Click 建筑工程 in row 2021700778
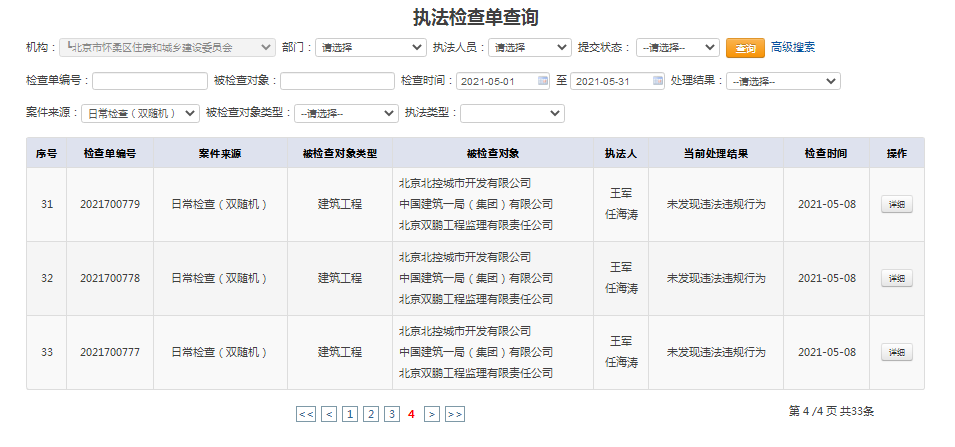955x447 pixels. (x=340, y=278)
